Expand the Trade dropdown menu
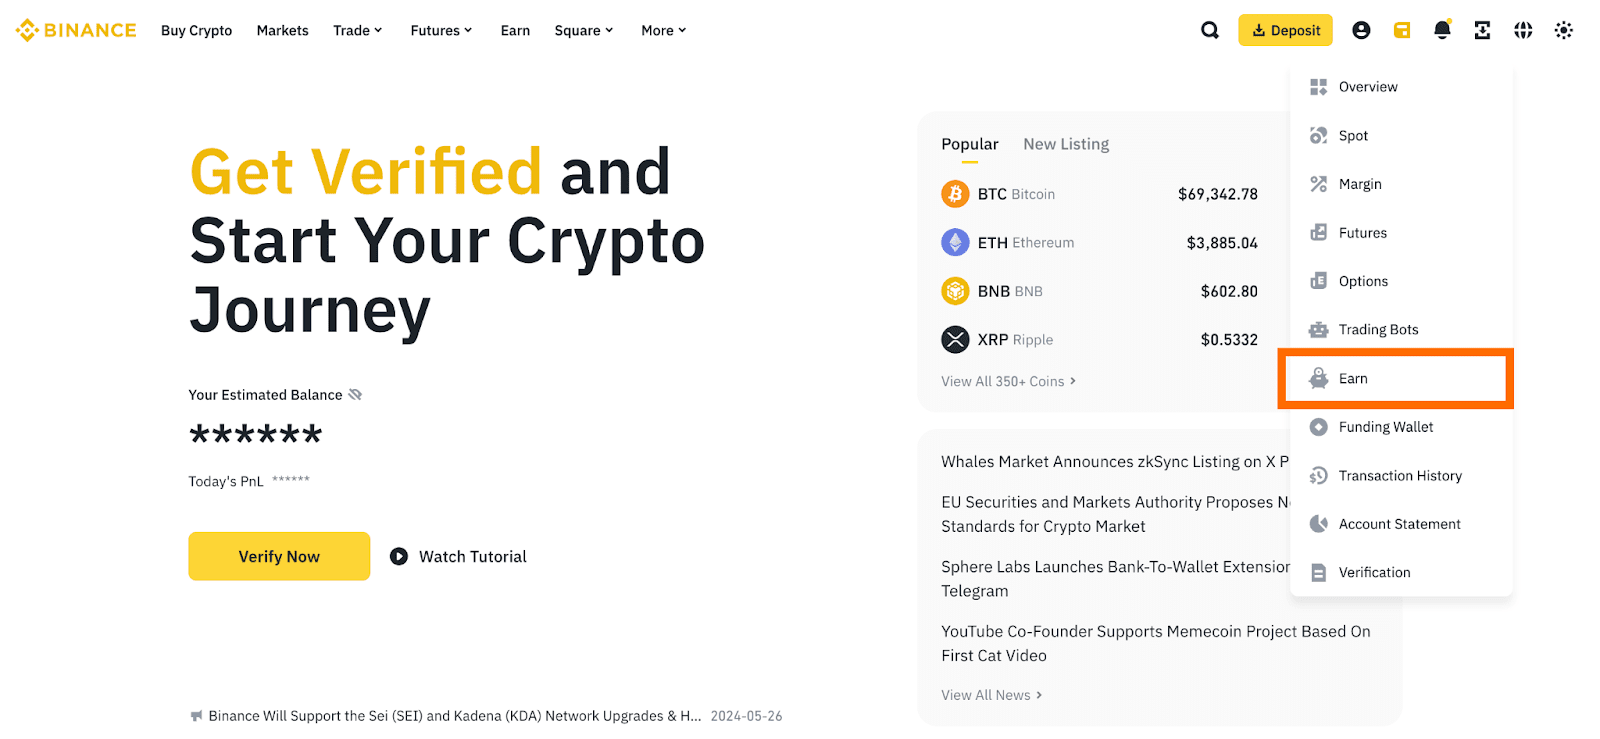Image resolution: width=1600 pixels, height=739 pixels. click(x=358, y=30)
